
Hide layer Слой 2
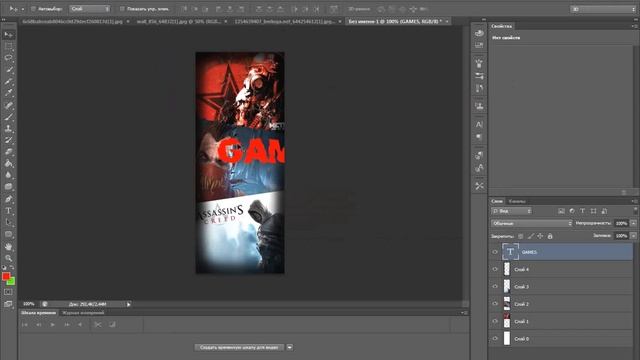click(x=495, y=304)
